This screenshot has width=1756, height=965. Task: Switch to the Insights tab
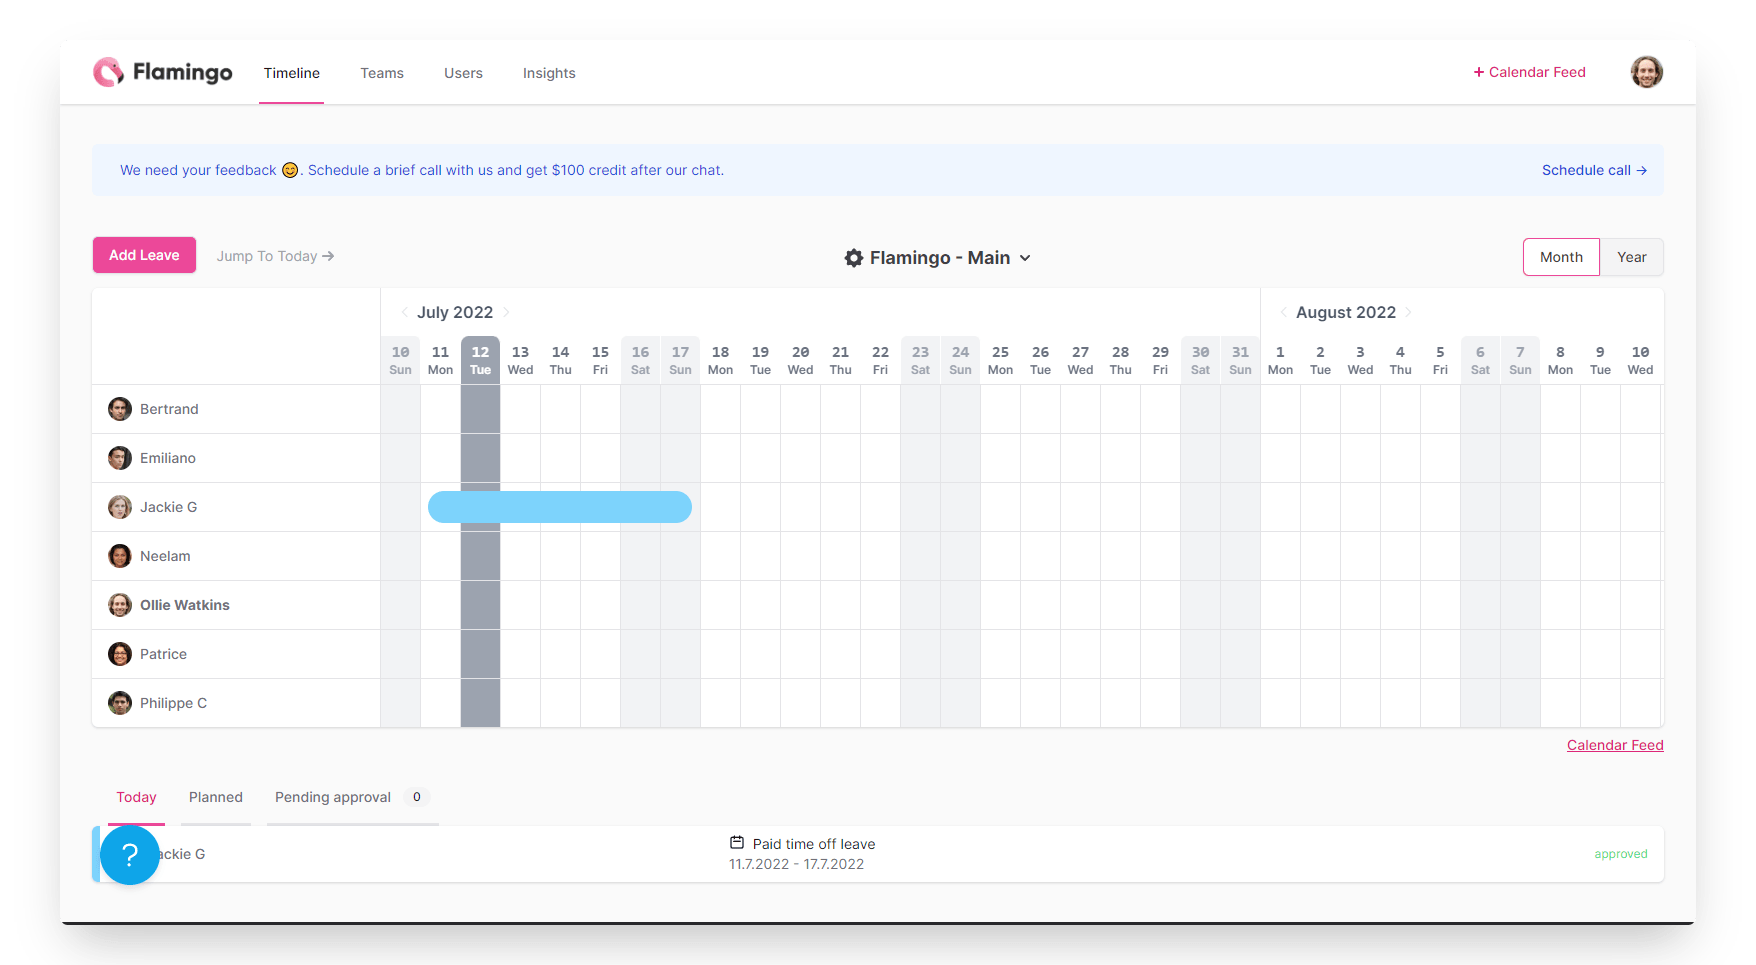(549, 72)
